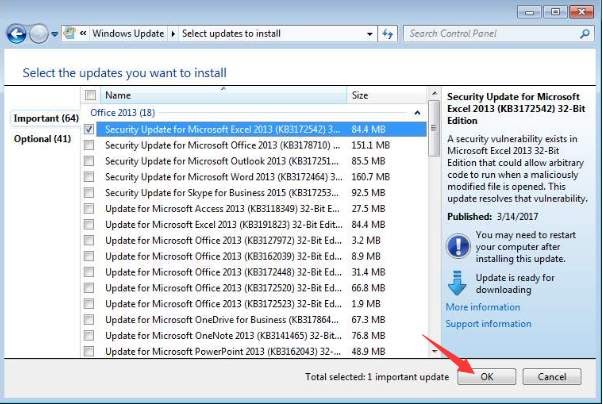This screenshot has width=603, height=404.
Task: Check Update for OneNote 2013 KB3141465
Action: tap(89, 335)
